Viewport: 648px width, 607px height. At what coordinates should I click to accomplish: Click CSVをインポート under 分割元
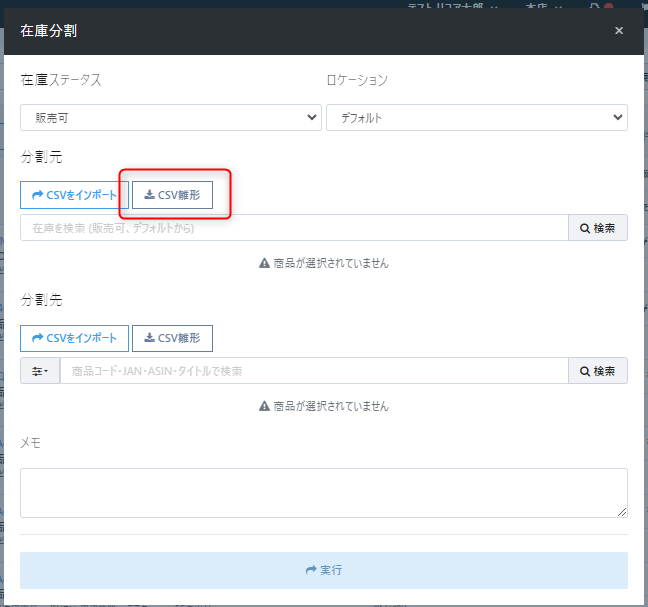pos(74,195)
